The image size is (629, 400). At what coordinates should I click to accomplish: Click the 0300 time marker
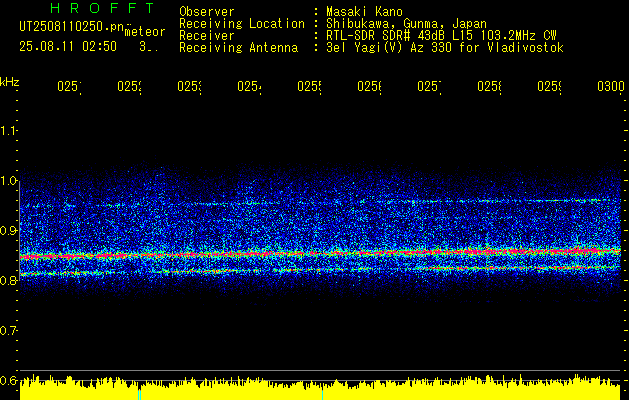[x=611, y=86]
